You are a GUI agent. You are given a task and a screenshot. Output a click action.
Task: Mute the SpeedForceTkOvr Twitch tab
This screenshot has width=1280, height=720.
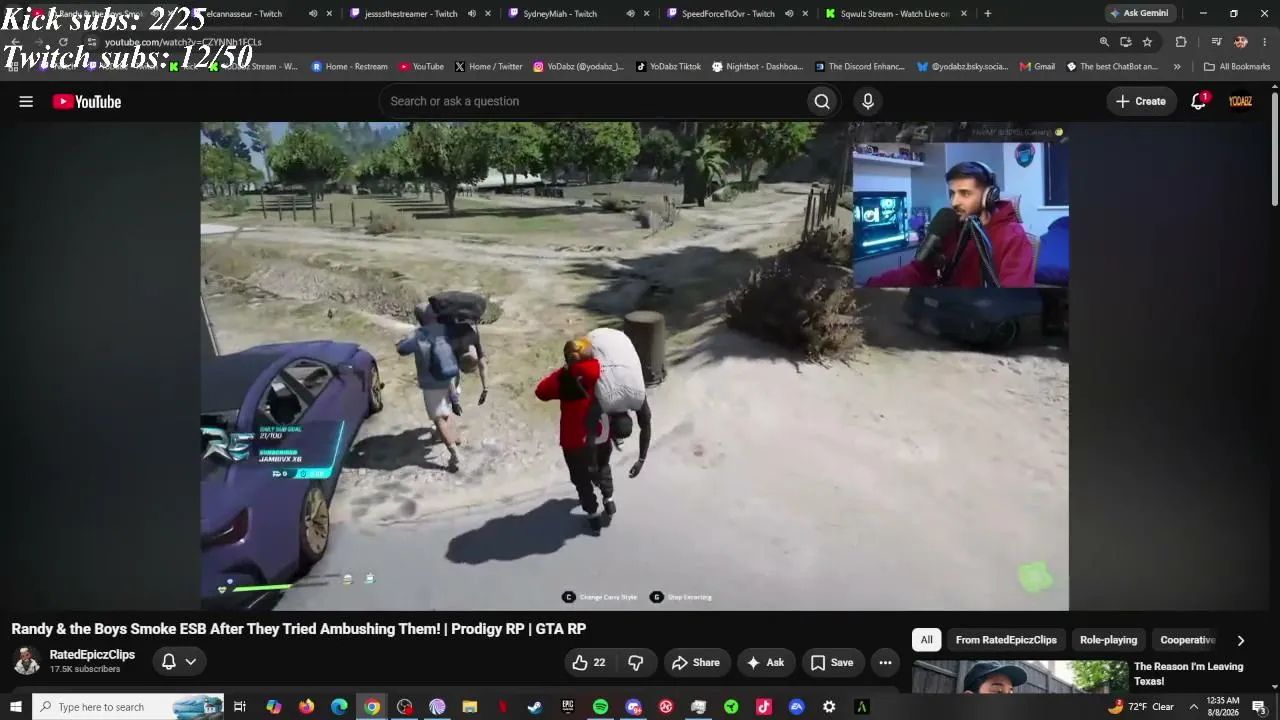coord(789,14)
